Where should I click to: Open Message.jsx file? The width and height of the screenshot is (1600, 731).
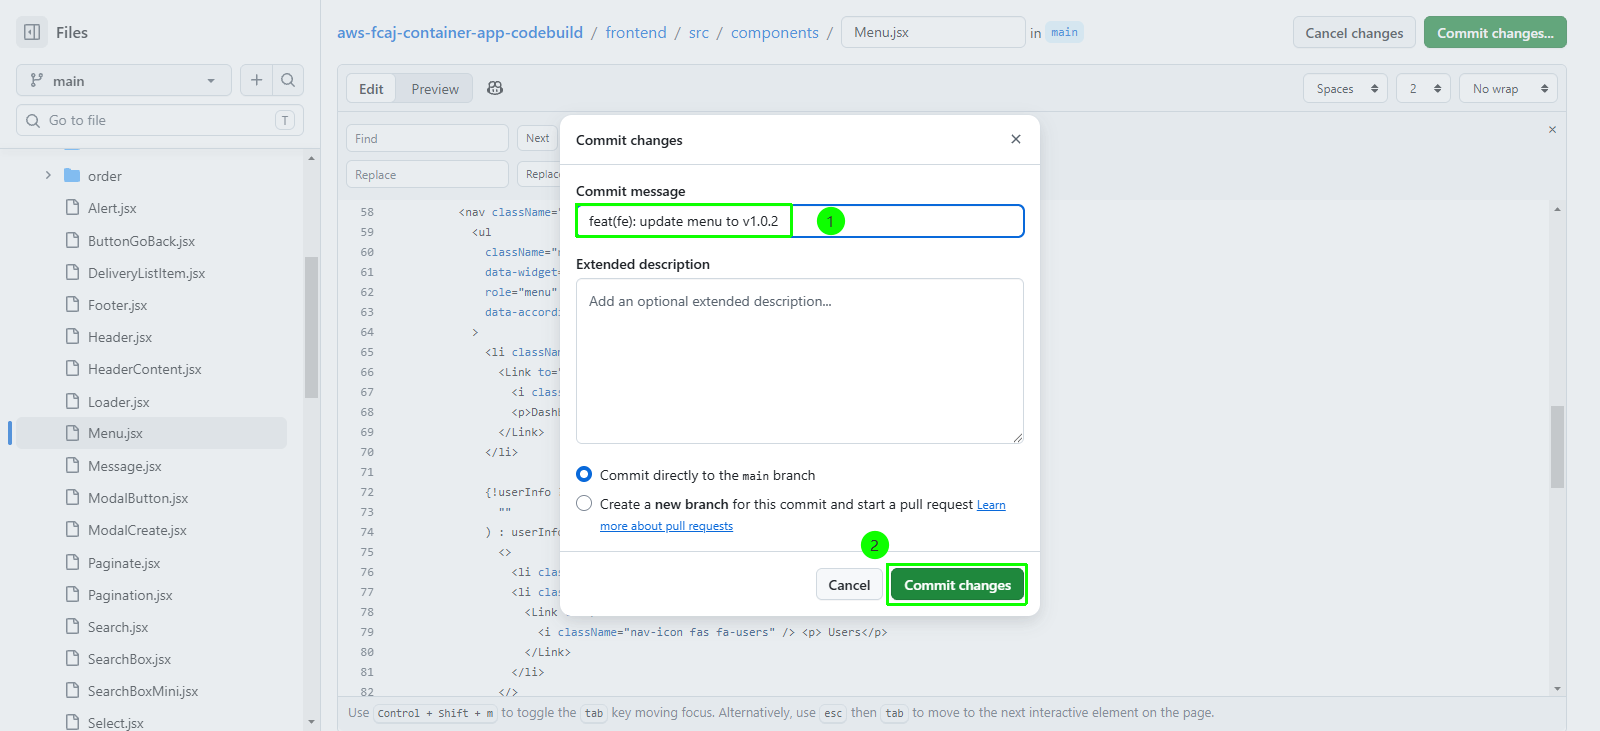click(x=124, y=466)
